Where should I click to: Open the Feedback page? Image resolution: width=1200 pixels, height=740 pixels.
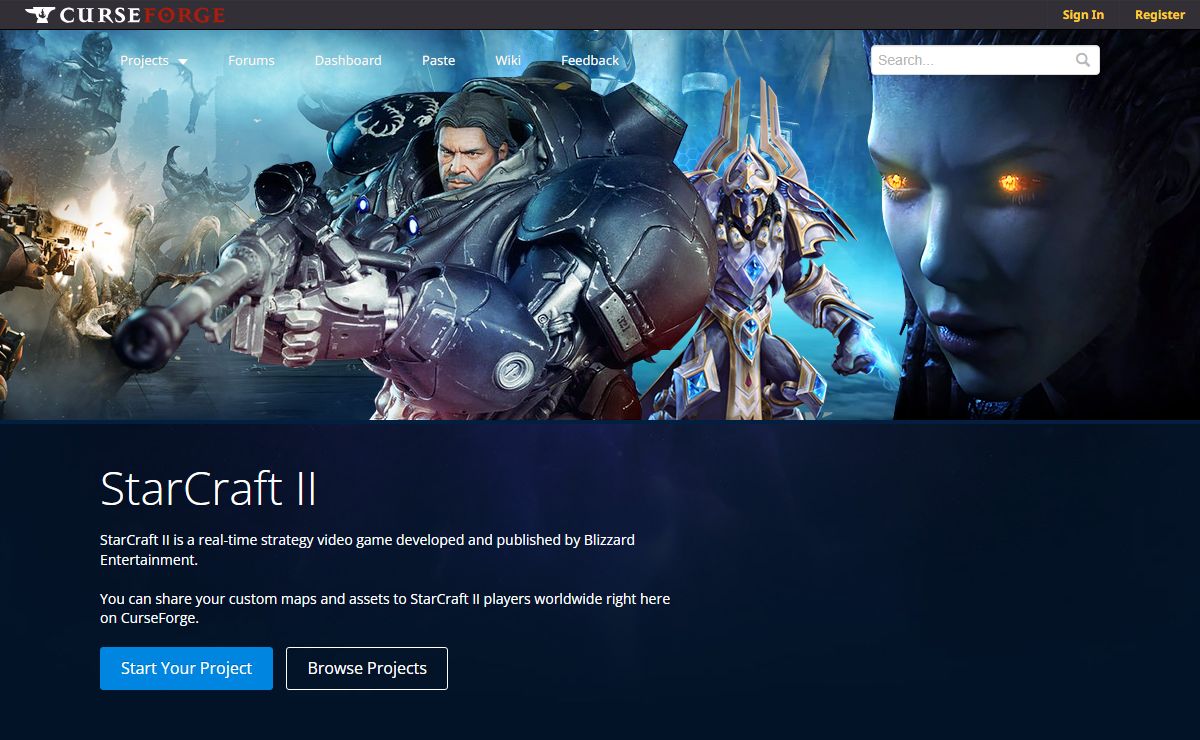point(590,60)
